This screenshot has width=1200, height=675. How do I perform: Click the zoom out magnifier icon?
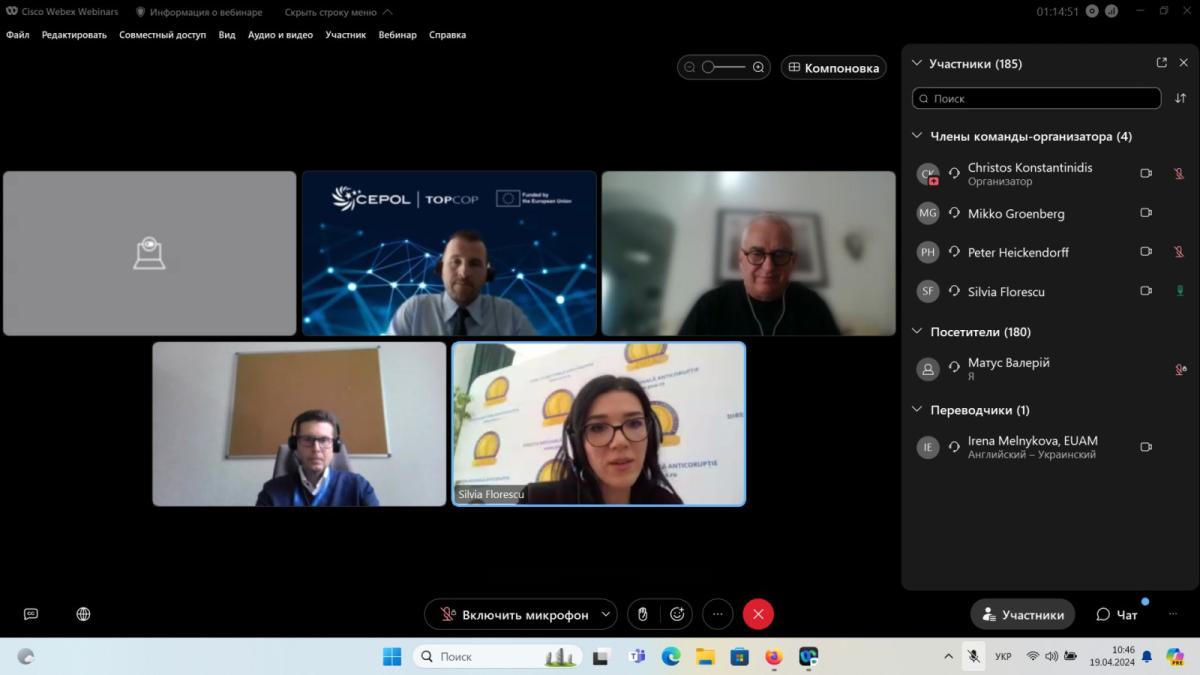click(x=690, y=68)
